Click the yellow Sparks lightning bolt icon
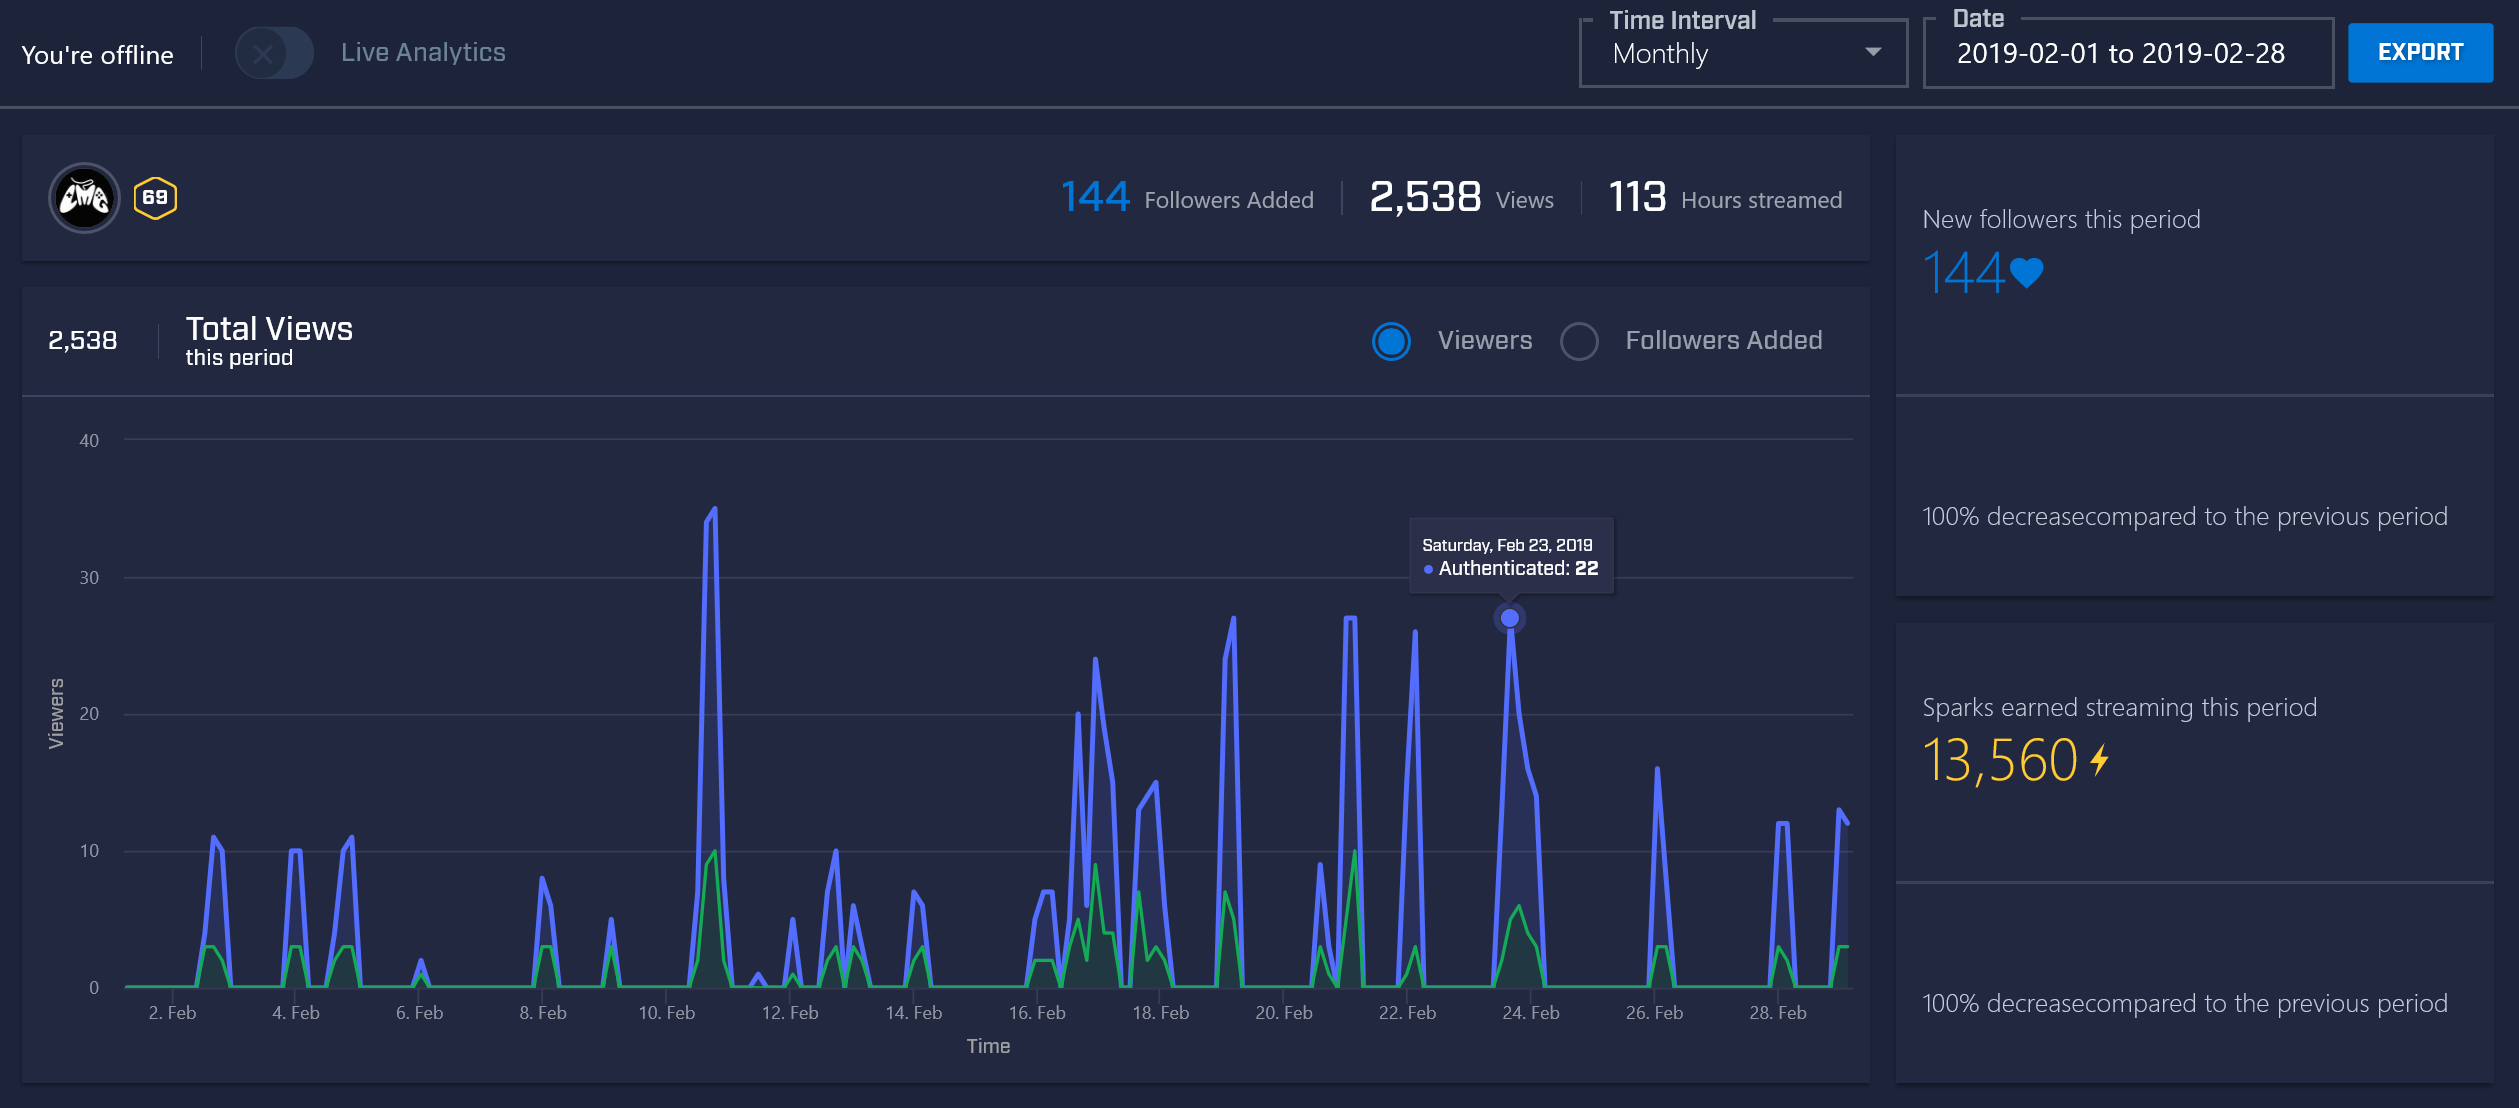The image size is (2519, 1108). pos(2099,760)
